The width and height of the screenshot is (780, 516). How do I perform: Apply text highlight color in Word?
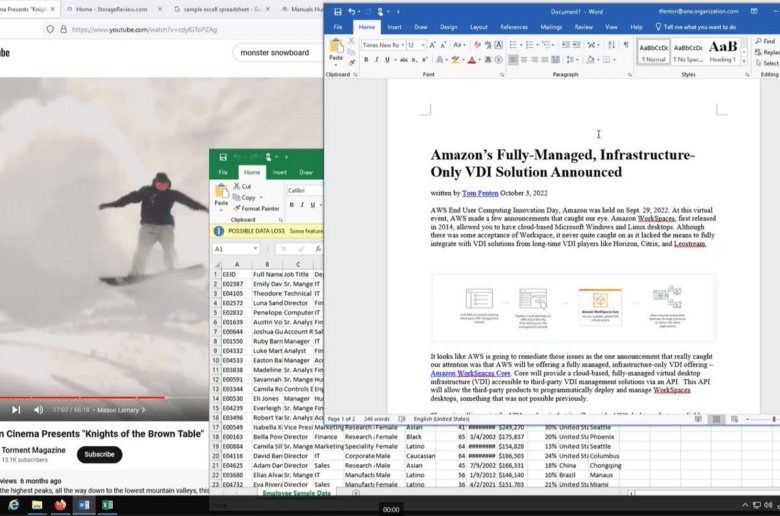pyautogui.click(x=455, y=60)
